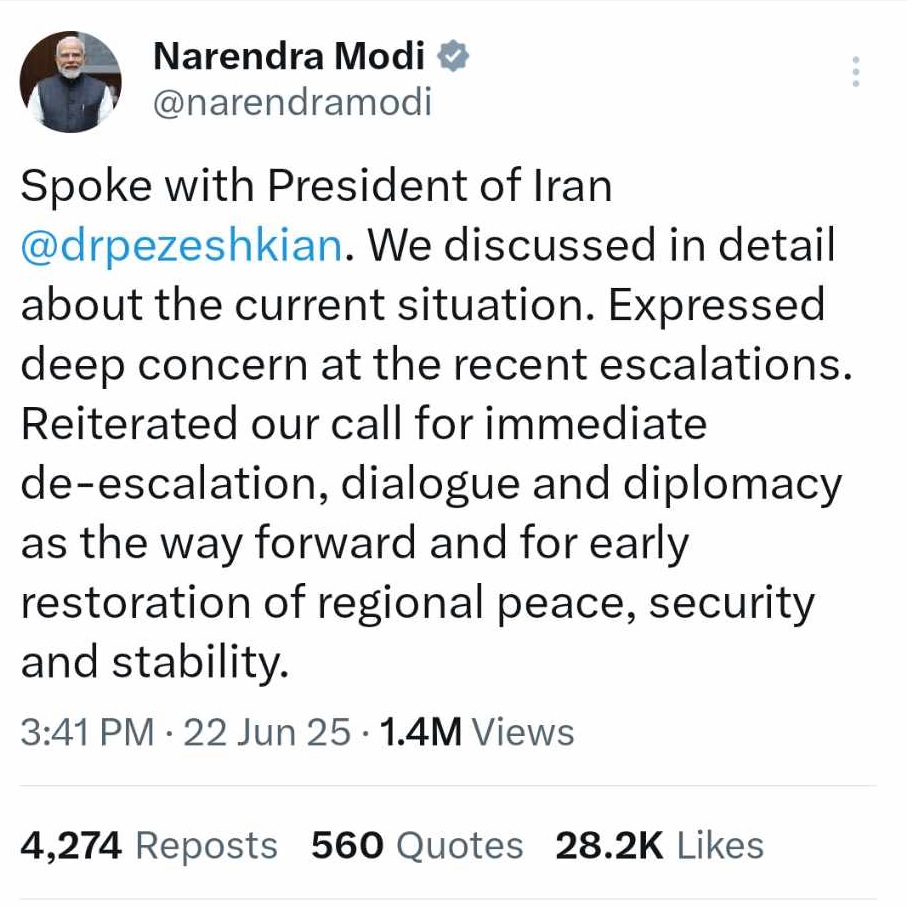Click the phrase "restoration of regional peace, security"

[418, 604]
